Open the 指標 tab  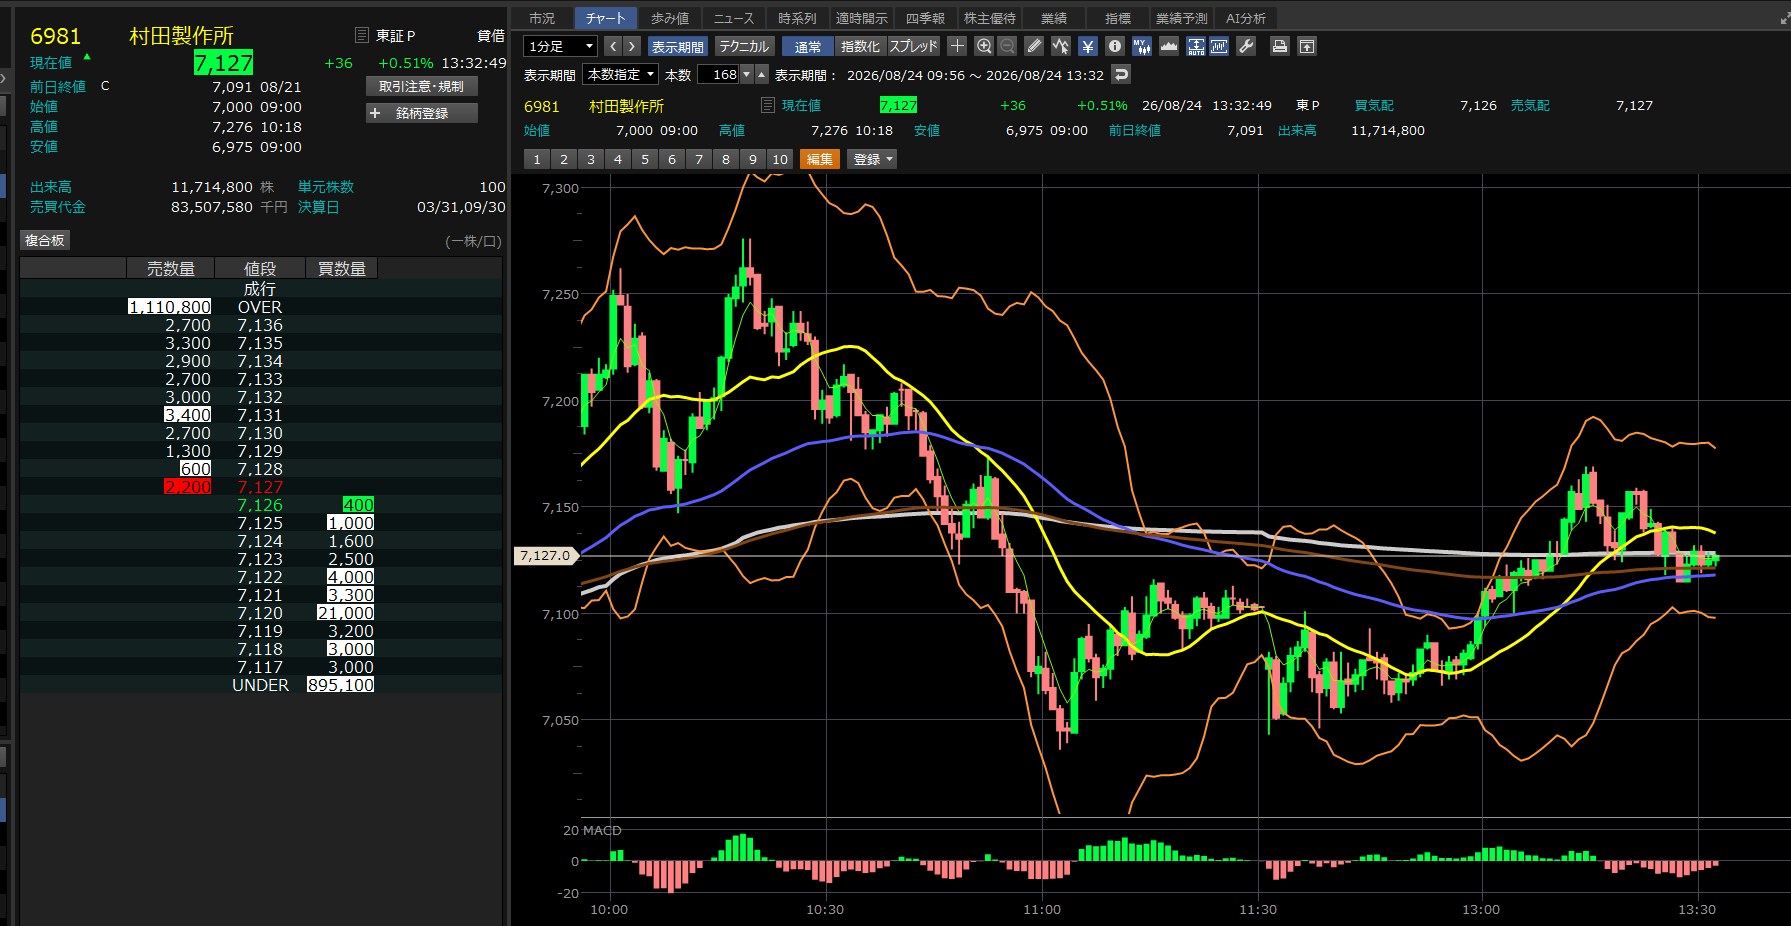pyautogui.click(x=1117, y=18)
